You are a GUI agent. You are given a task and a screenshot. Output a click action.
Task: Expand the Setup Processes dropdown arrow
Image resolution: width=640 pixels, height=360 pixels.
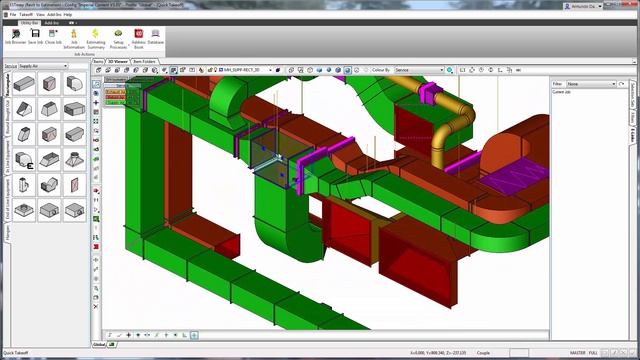(129, 44)
